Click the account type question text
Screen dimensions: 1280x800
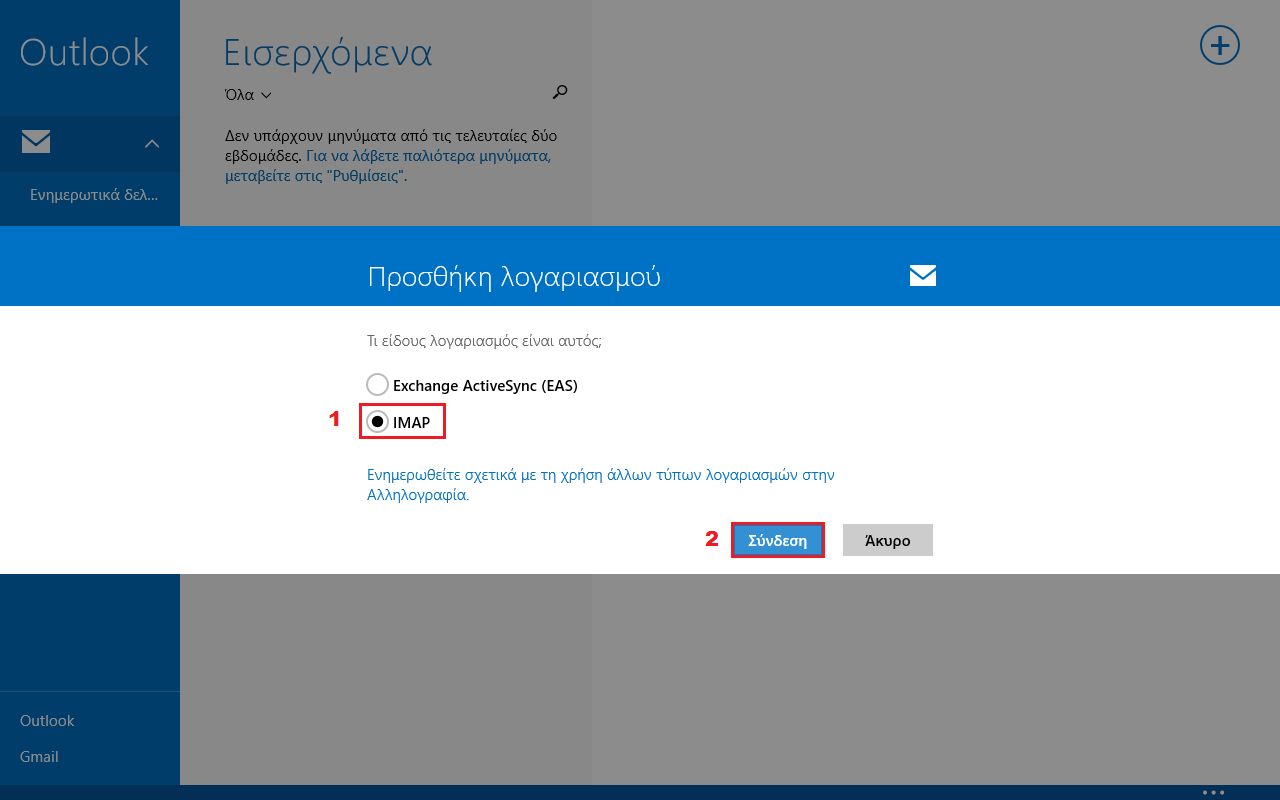tap(484, 341)
